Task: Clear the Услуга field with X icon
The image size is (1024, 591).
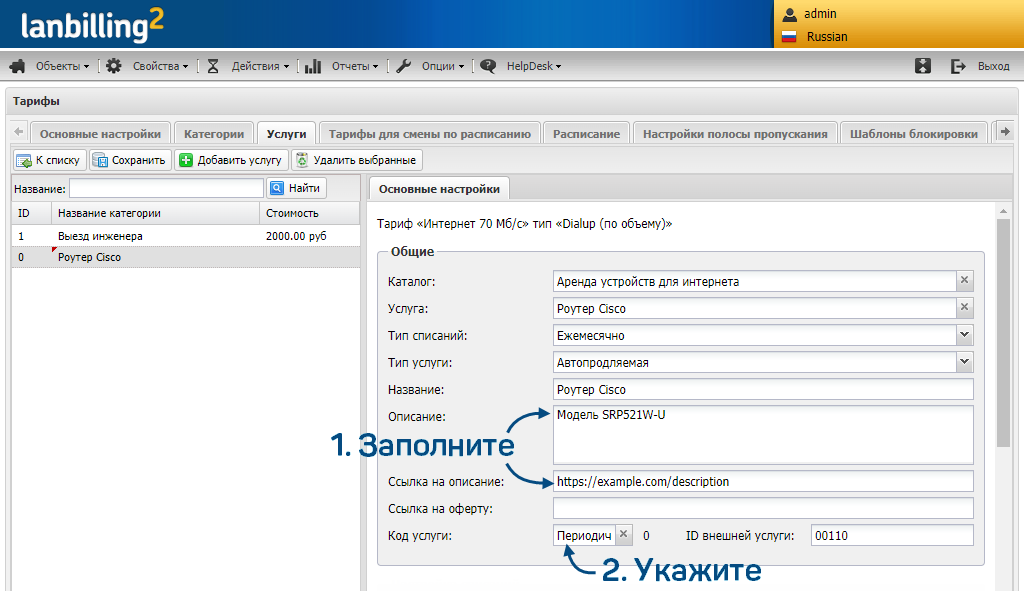Action: (964, 308)
